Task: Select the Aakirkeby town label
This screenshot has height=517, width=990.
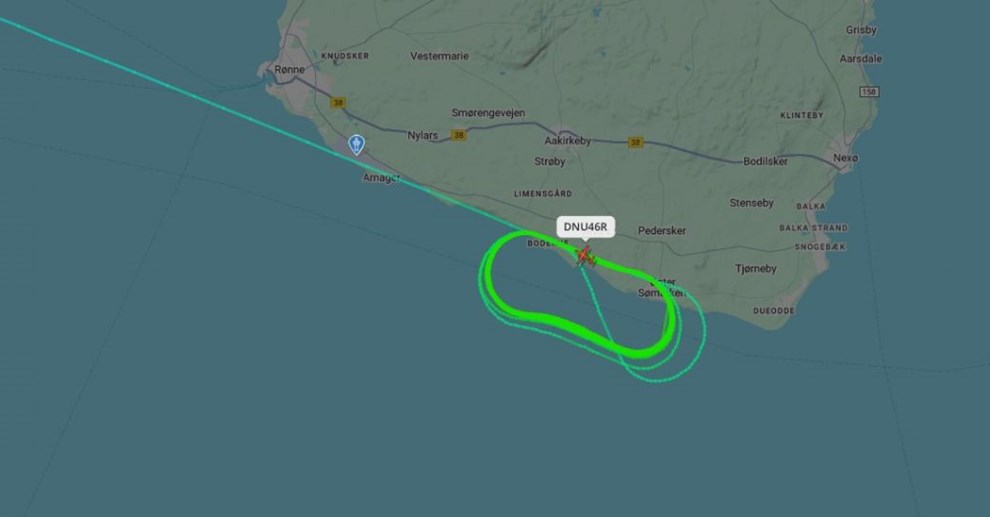Action: pos(568,141)
